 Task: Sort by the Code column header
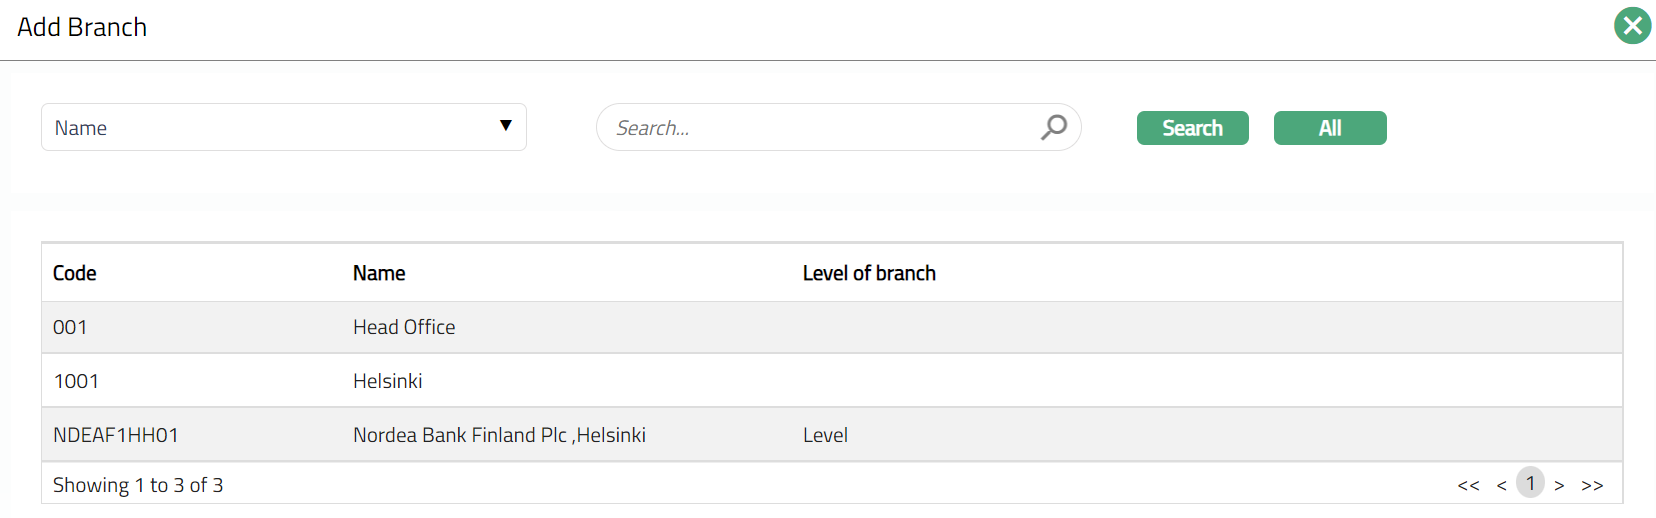point(75,273)
